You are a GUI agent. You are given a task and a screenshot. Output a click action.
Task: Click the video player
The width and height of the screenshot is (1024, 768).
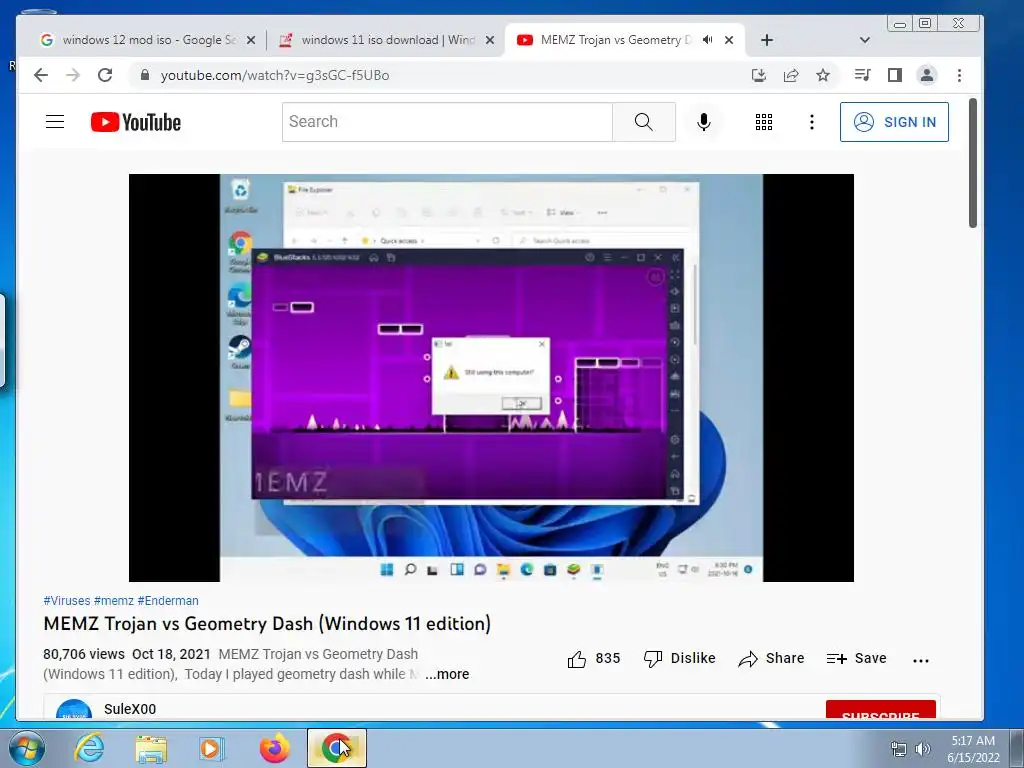point(491,377)
